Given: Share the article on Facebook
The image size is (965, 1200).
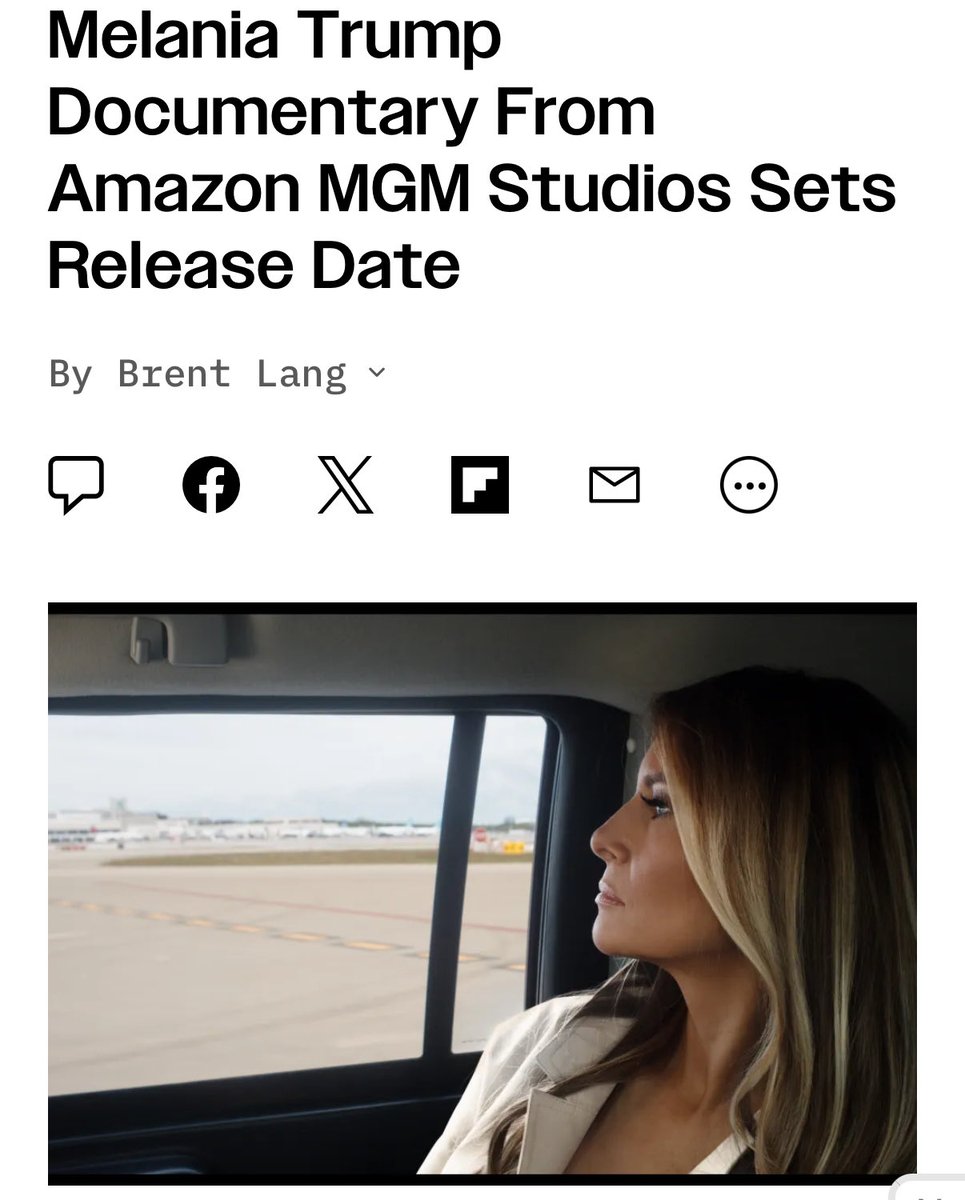Looking at the screenshot, I should click(x=211, y=485).
